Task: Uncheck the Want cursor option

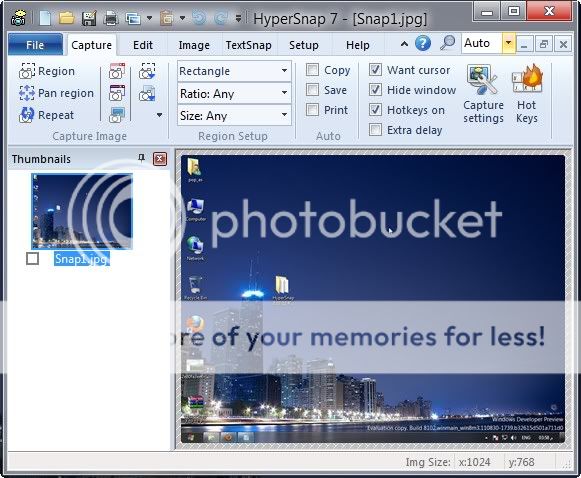Action: 375,69
